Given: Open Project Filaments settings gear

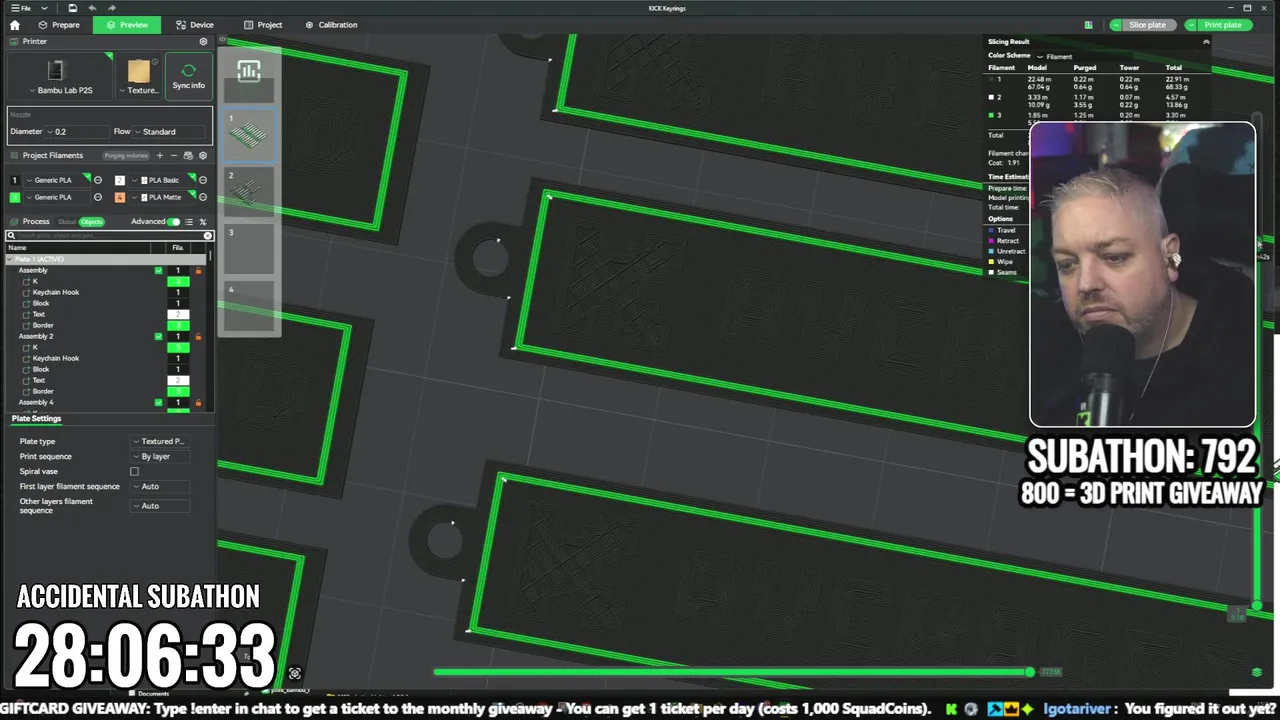Looking at the screenshot, I should [203, 155].
